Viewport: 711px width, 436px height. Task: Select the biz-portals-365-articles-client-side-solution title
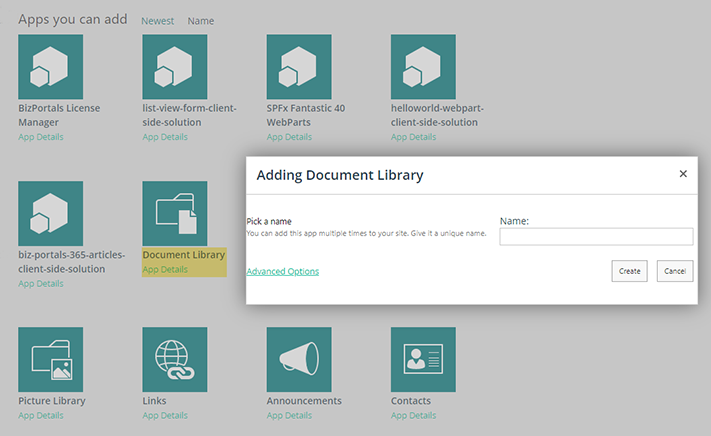(x=72, y=262)
